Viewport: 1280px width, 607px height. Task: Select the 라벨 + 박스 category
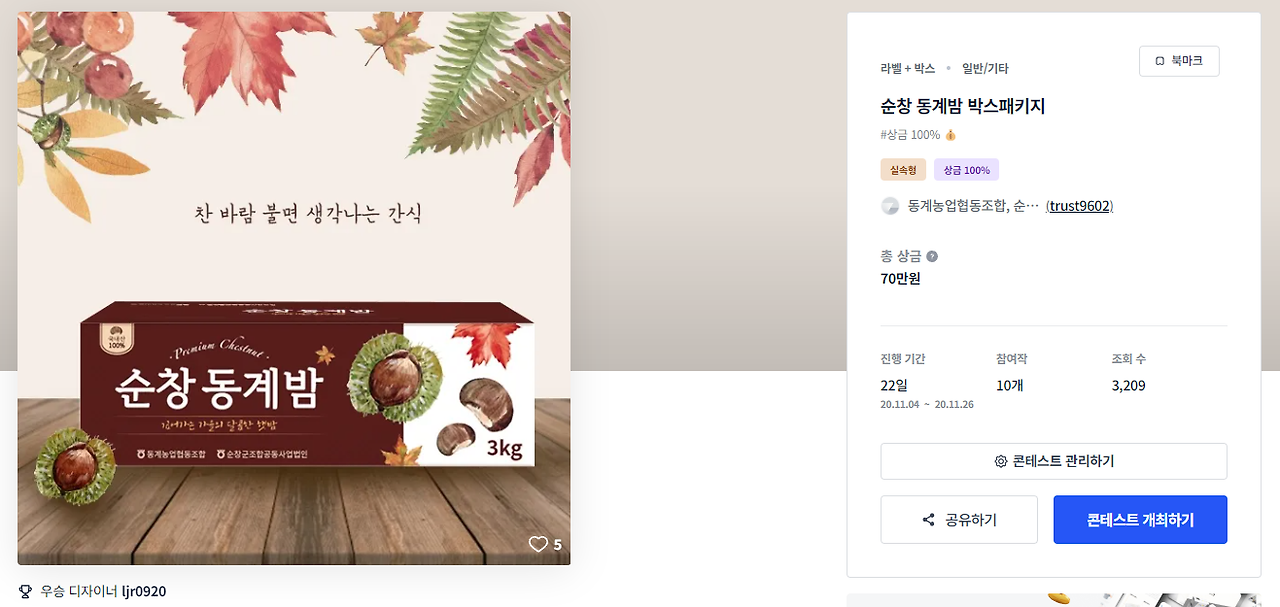(x=908, y=69)
